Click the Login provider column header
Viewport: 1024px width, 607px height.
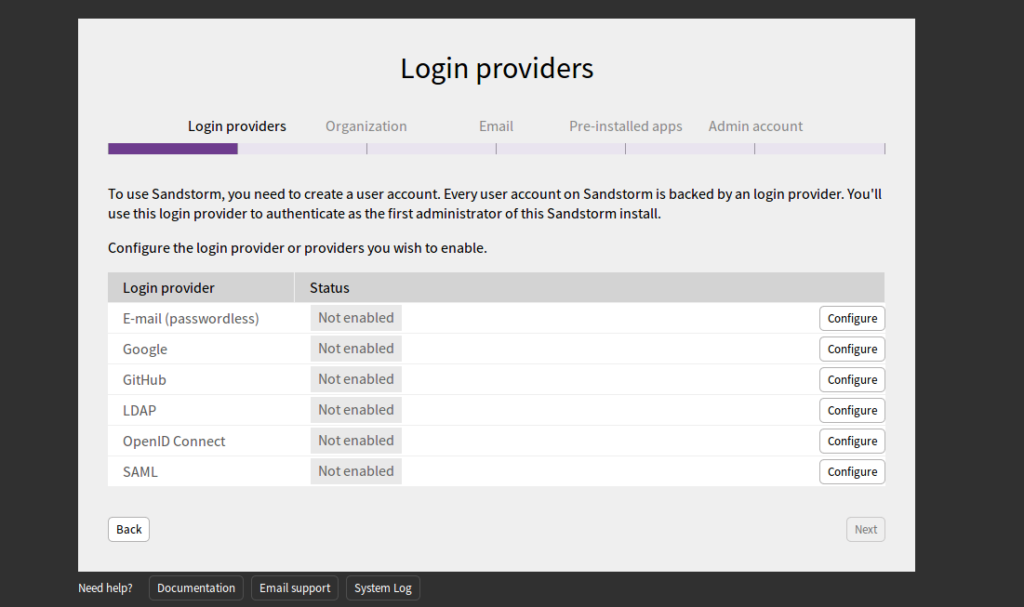201,287
